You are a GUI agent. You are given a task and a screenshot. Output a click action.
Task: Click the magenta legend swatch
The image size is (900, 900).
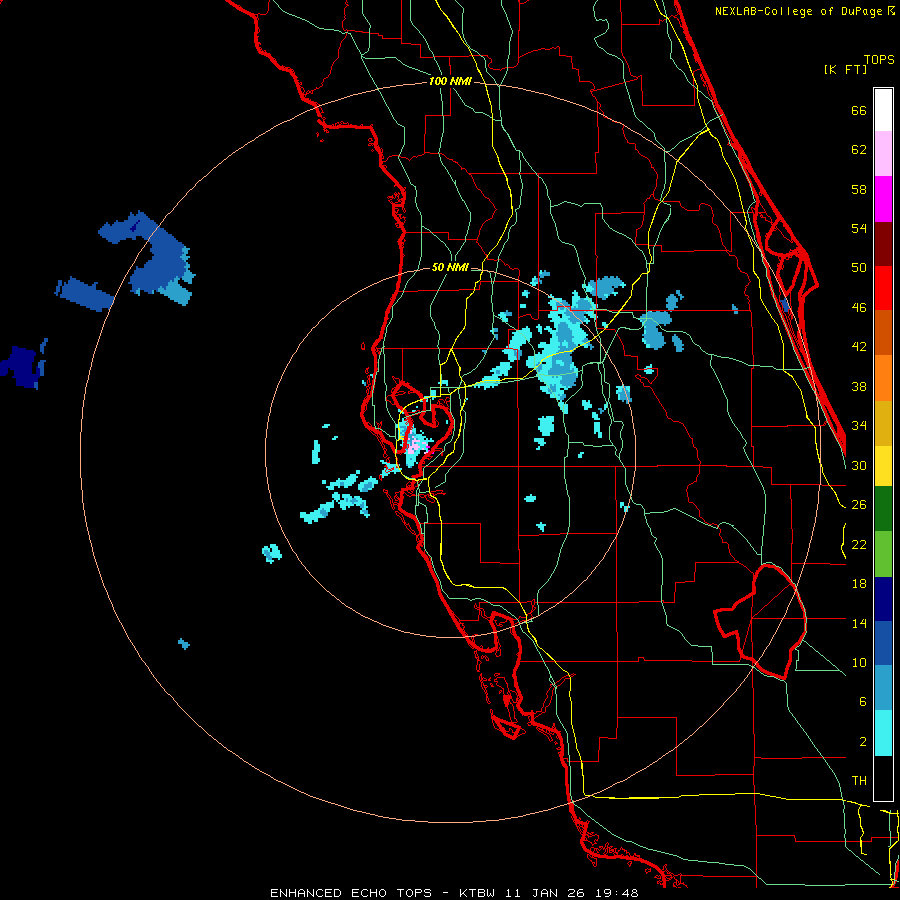(x=883, y=199)
